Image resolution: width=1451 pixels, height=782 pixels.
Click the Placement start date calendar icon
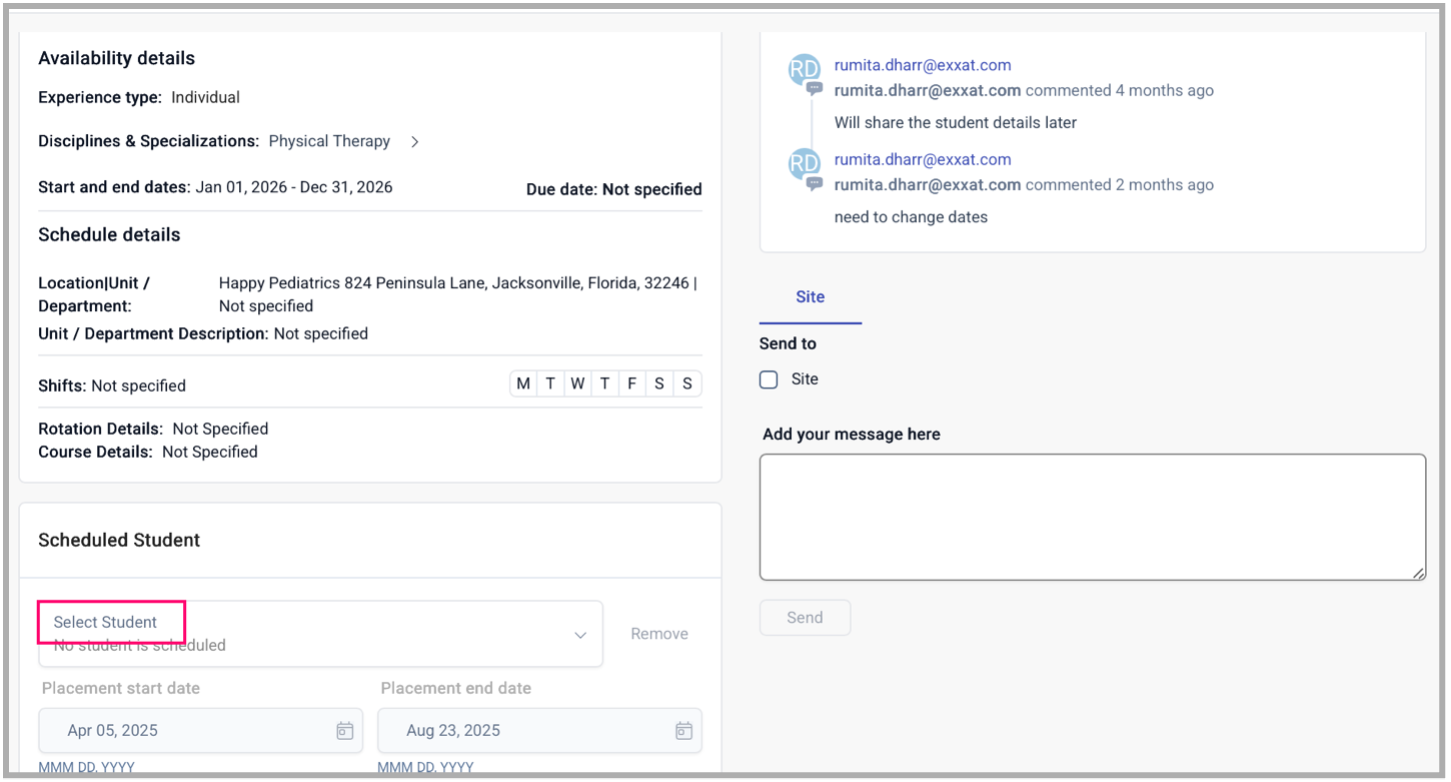(x=344, y=731)
